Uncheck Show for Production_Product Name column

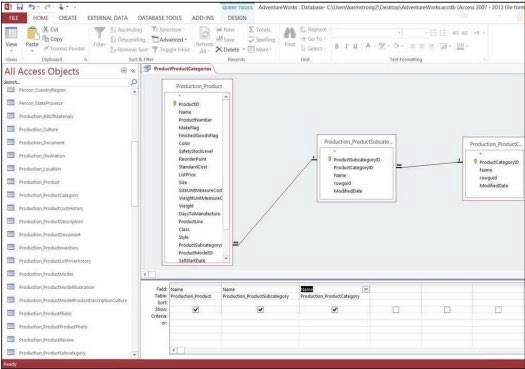click(x=196, y=310)
